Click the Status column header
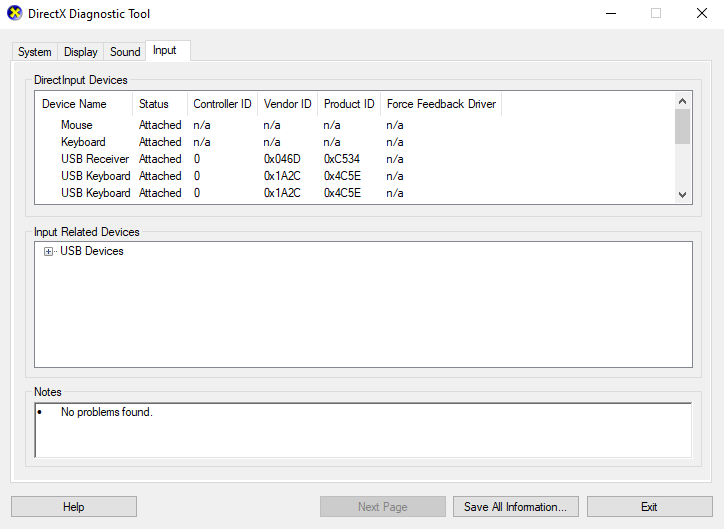 click(154, 104)
